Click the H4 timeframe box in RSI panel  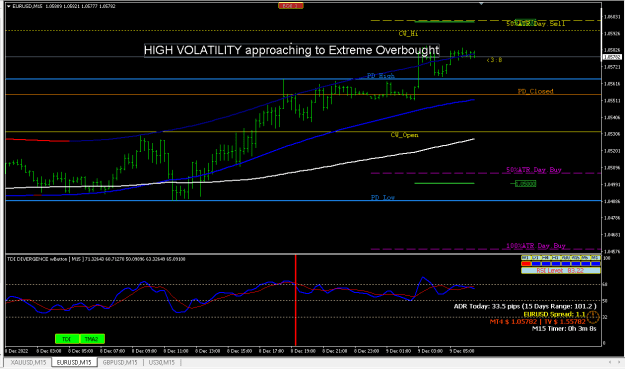coord(546,257)
